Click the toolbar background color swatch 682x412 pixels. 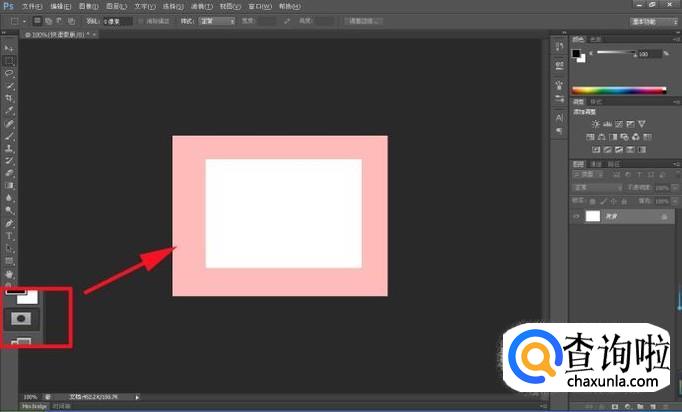coord(28,298)
